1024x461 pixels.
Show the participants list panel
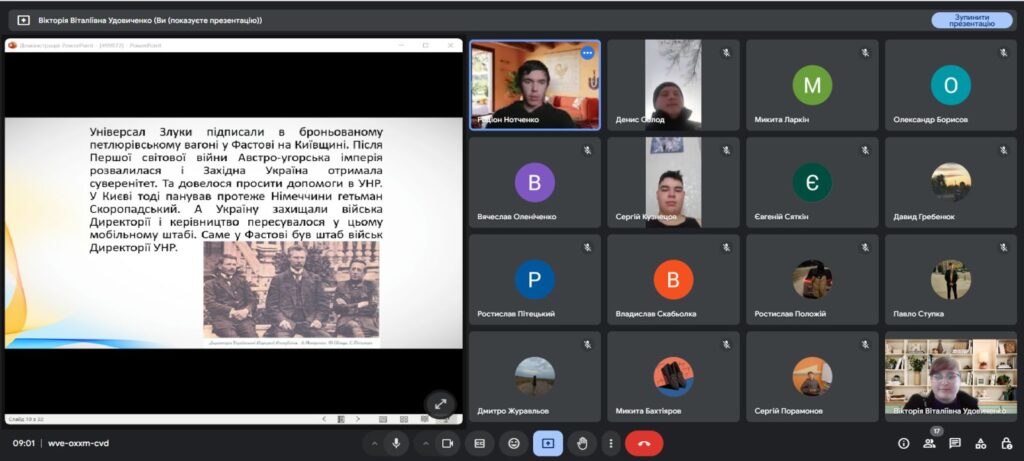[x=930, y=443]
